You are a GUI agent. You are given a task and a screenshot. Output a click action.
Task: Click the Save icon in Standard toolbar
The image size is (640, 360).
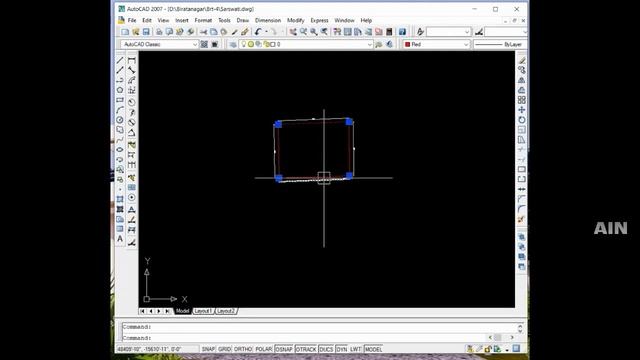(146, 32)
